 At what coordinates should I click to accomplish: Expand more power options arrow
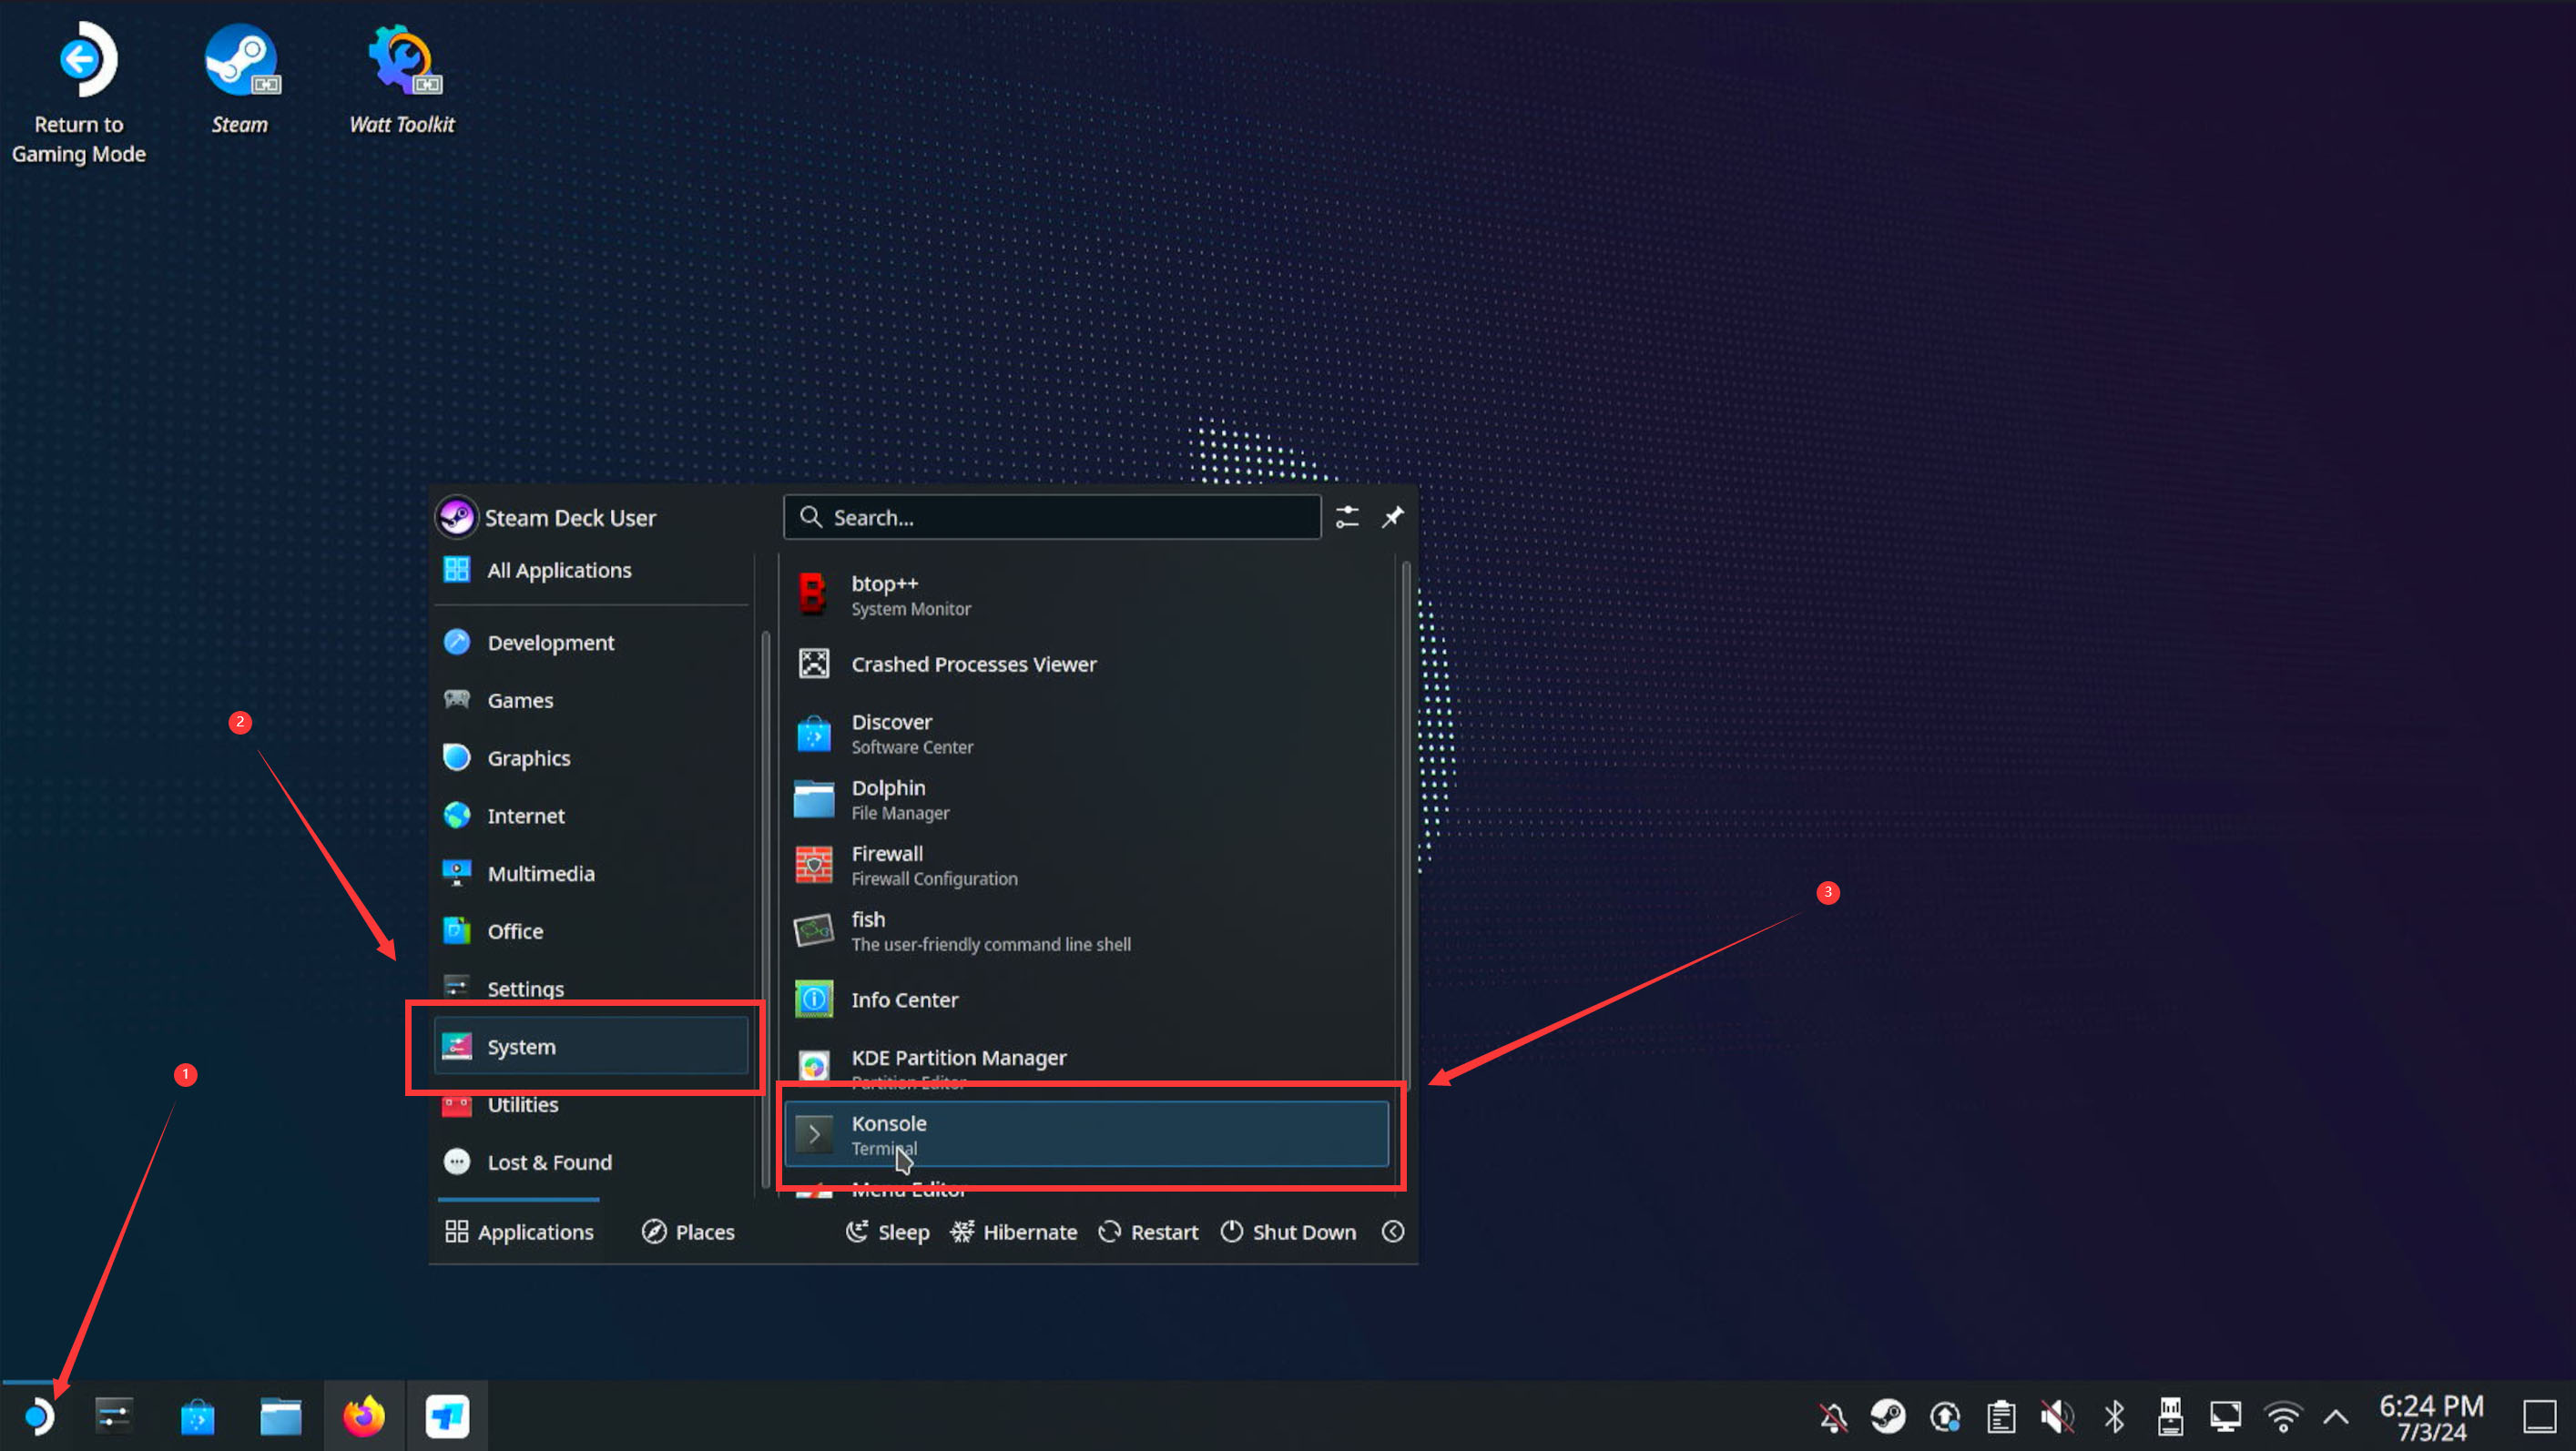click(x=1392, y=1231)
